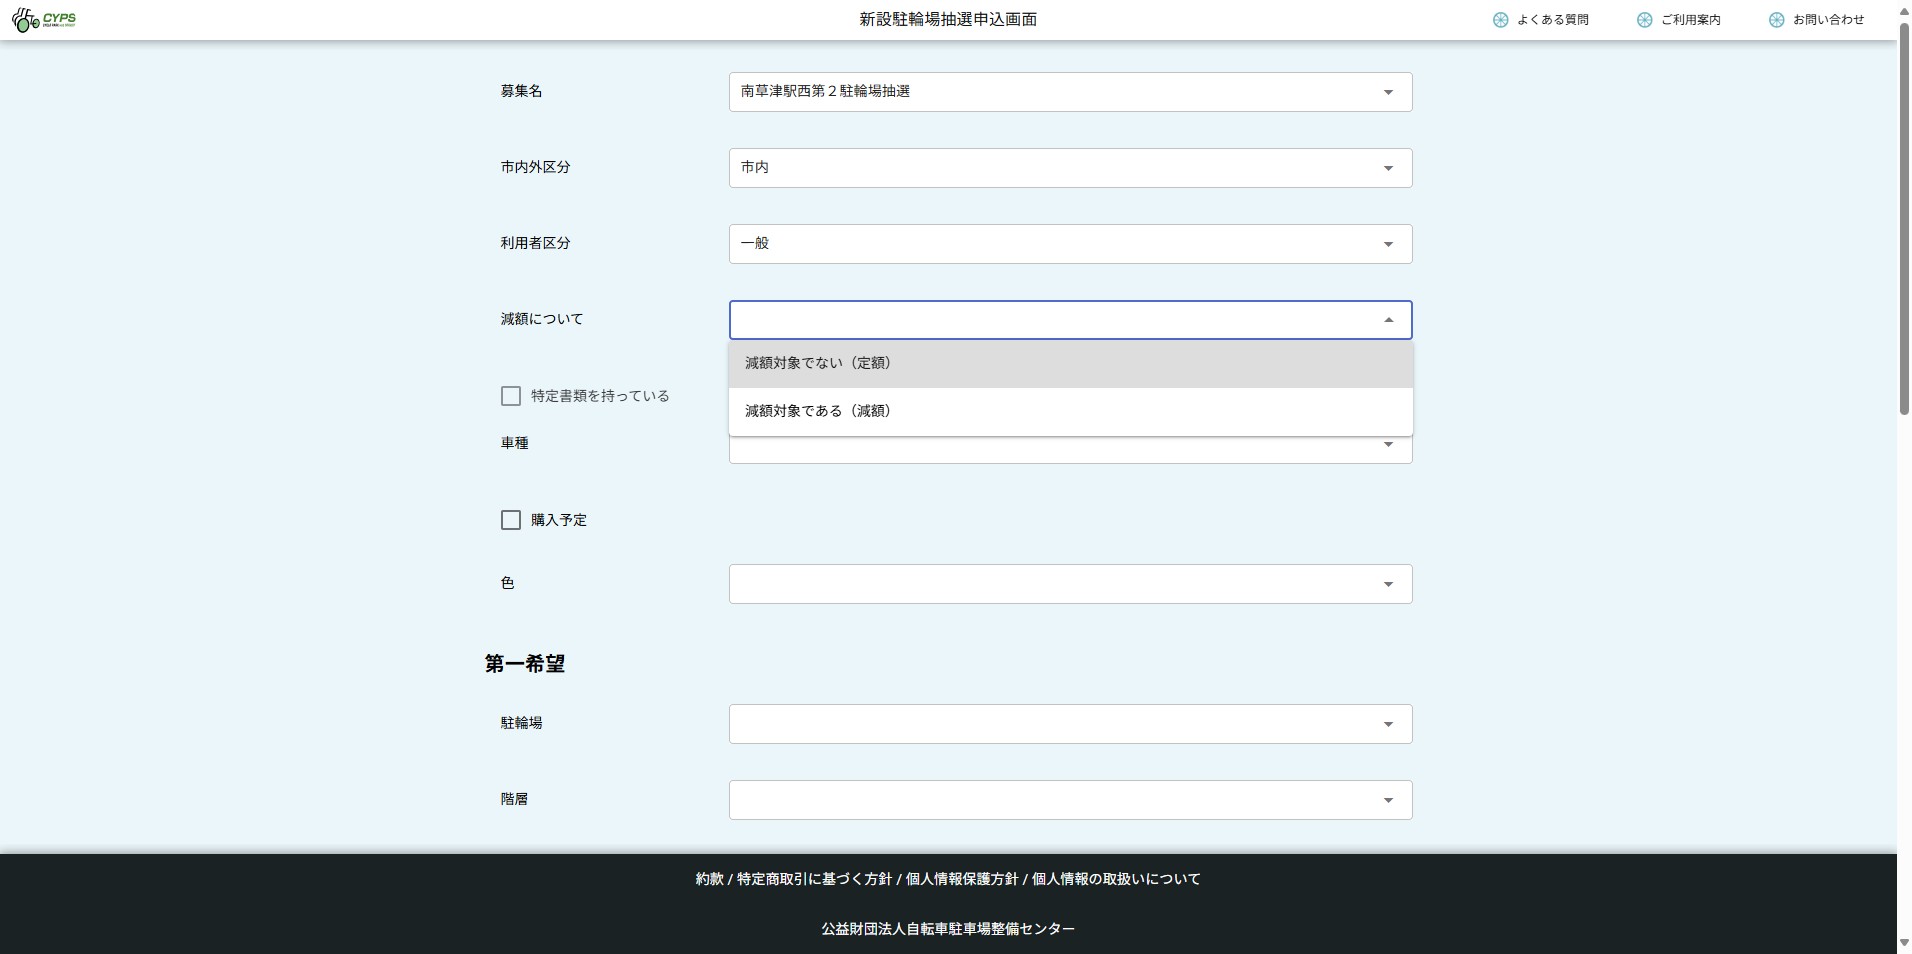Click the page vertical scrollbar thumb
1912x954 pixels.
[1904, 220]
